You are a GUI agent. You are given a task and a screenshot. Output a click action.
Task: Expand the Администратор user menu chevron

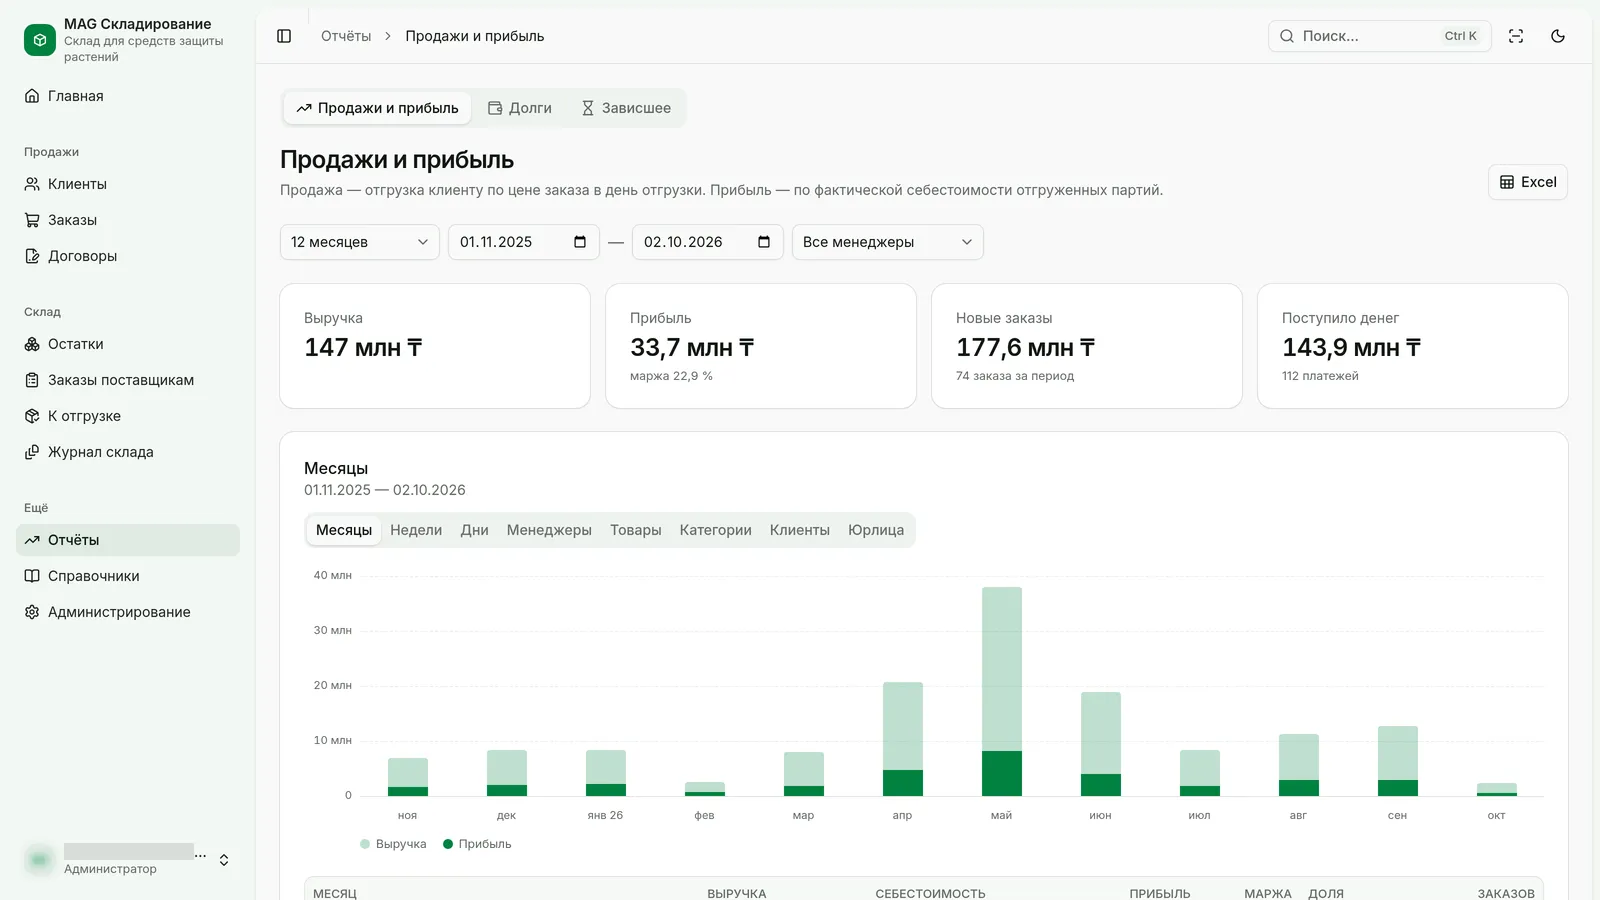coord(224,860)
